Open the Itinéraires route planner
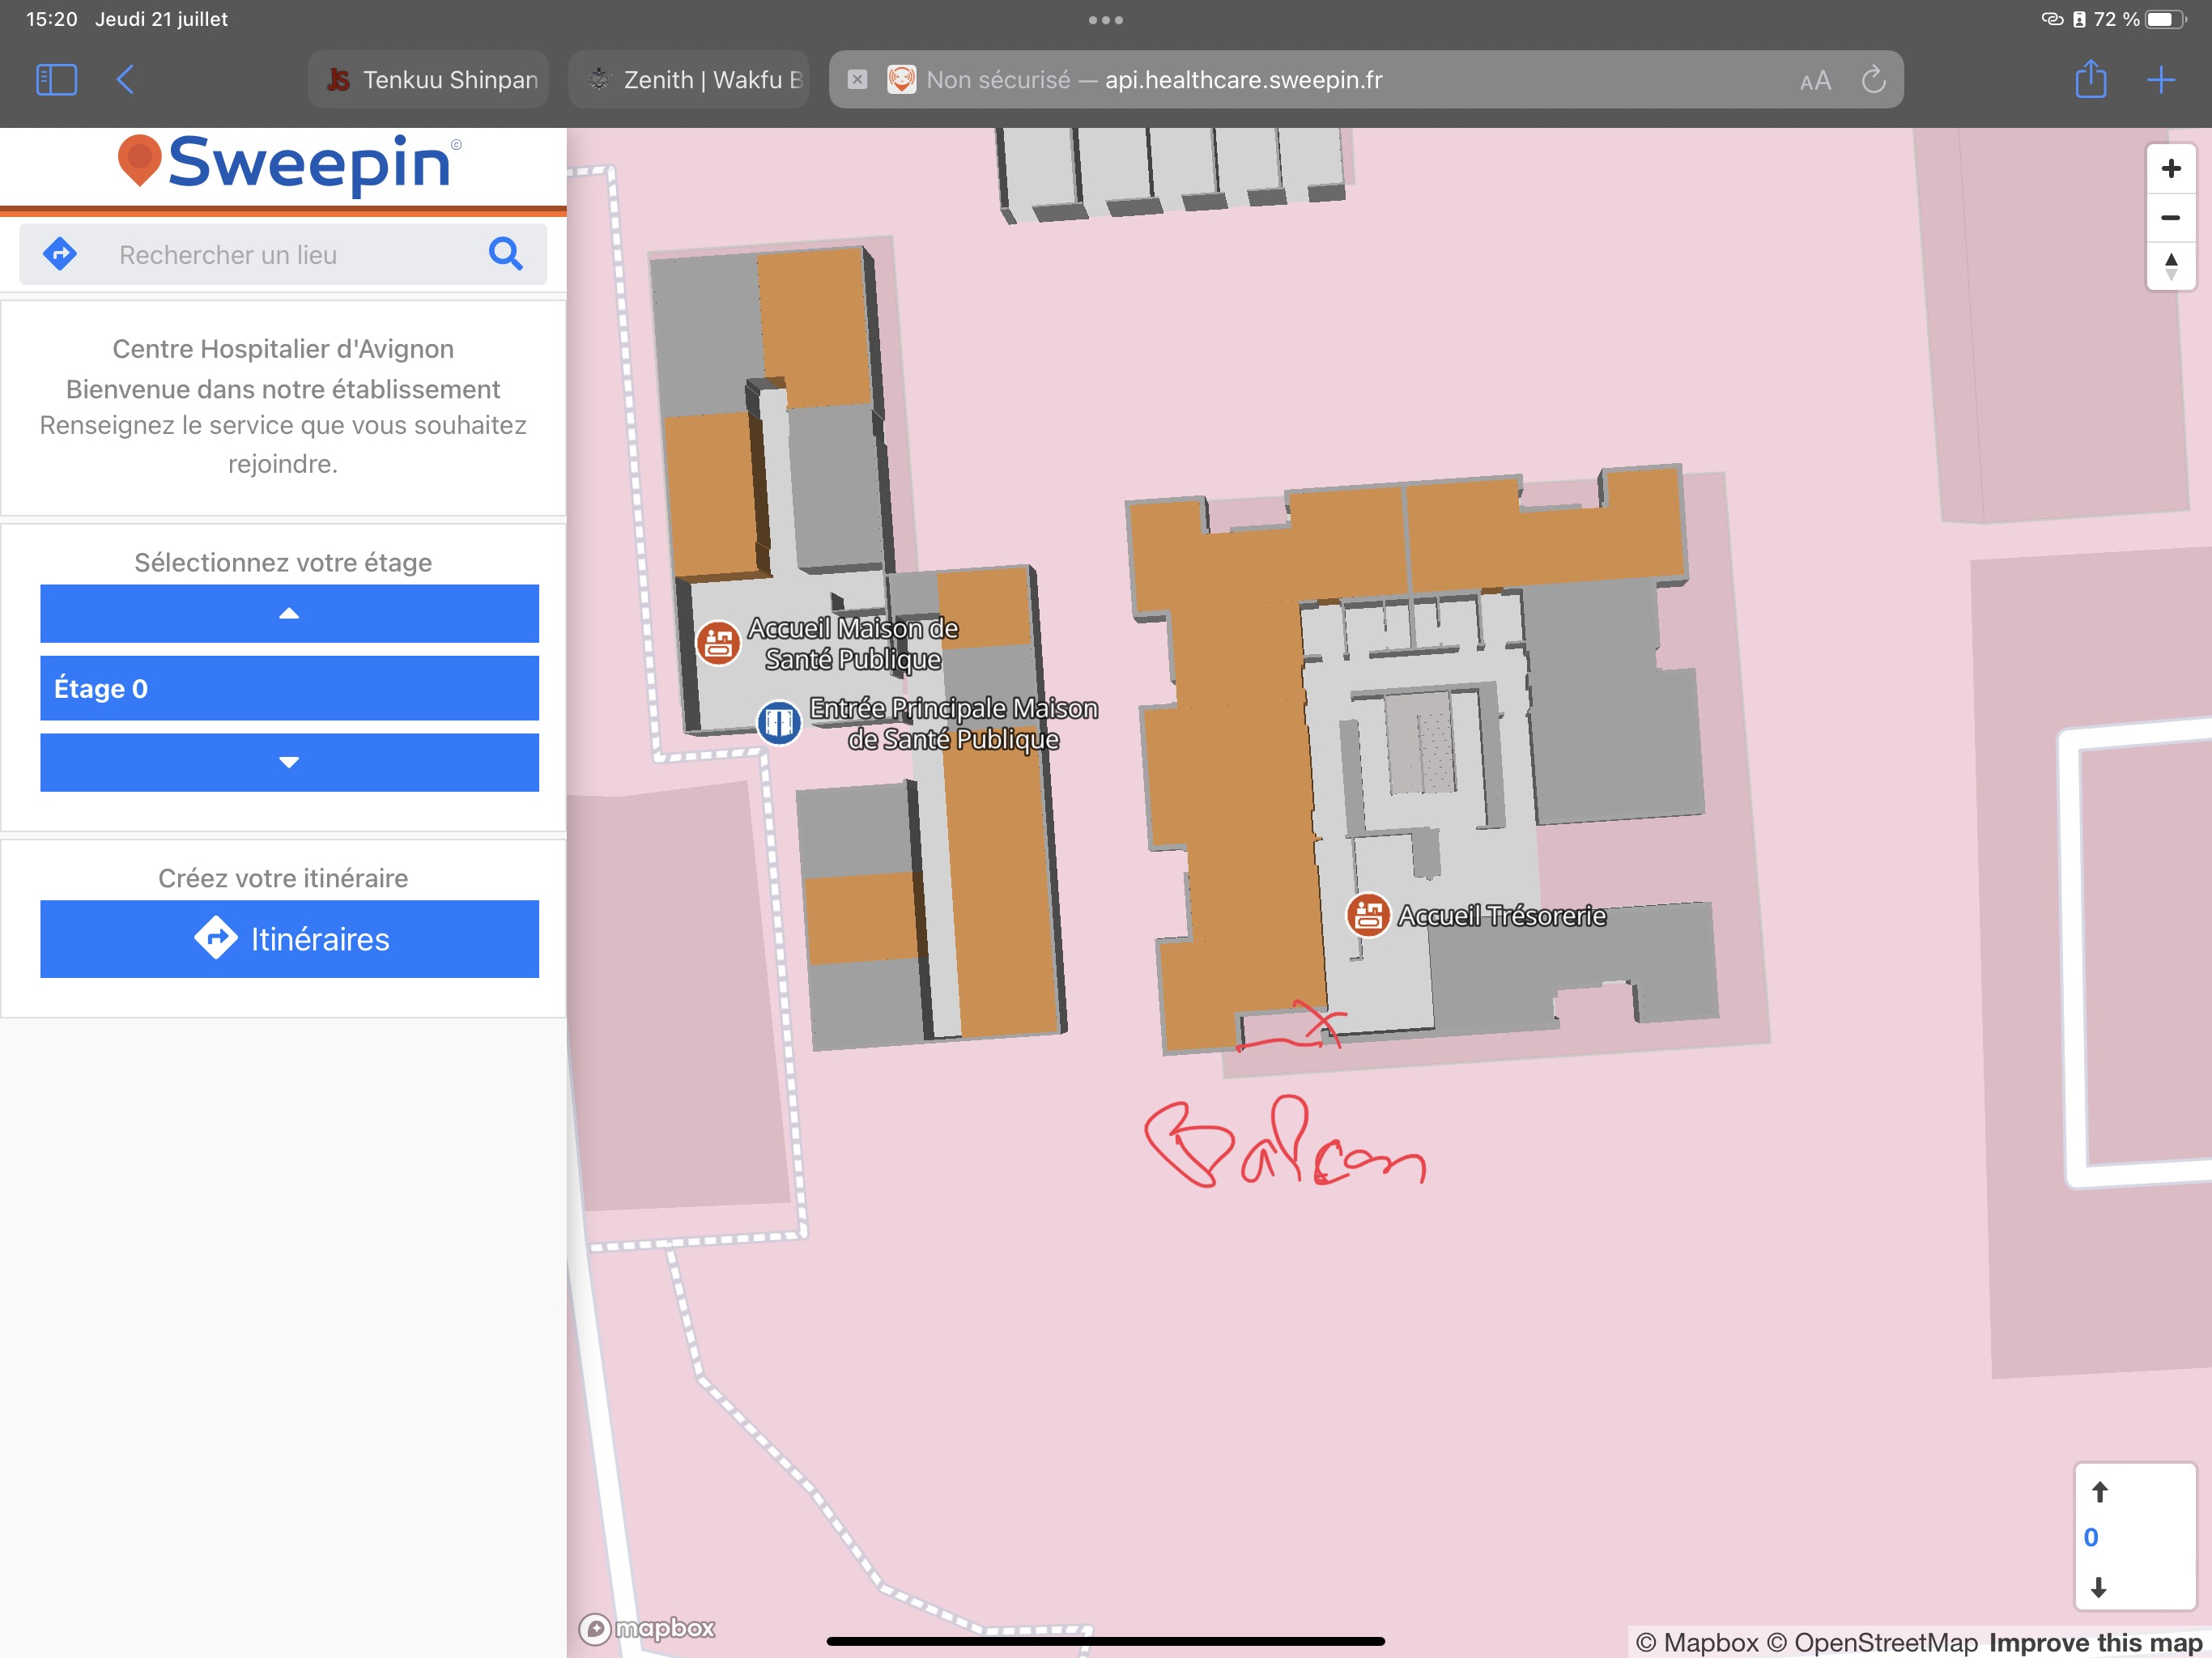2212x1658 pixels. (x=289, y=938)
